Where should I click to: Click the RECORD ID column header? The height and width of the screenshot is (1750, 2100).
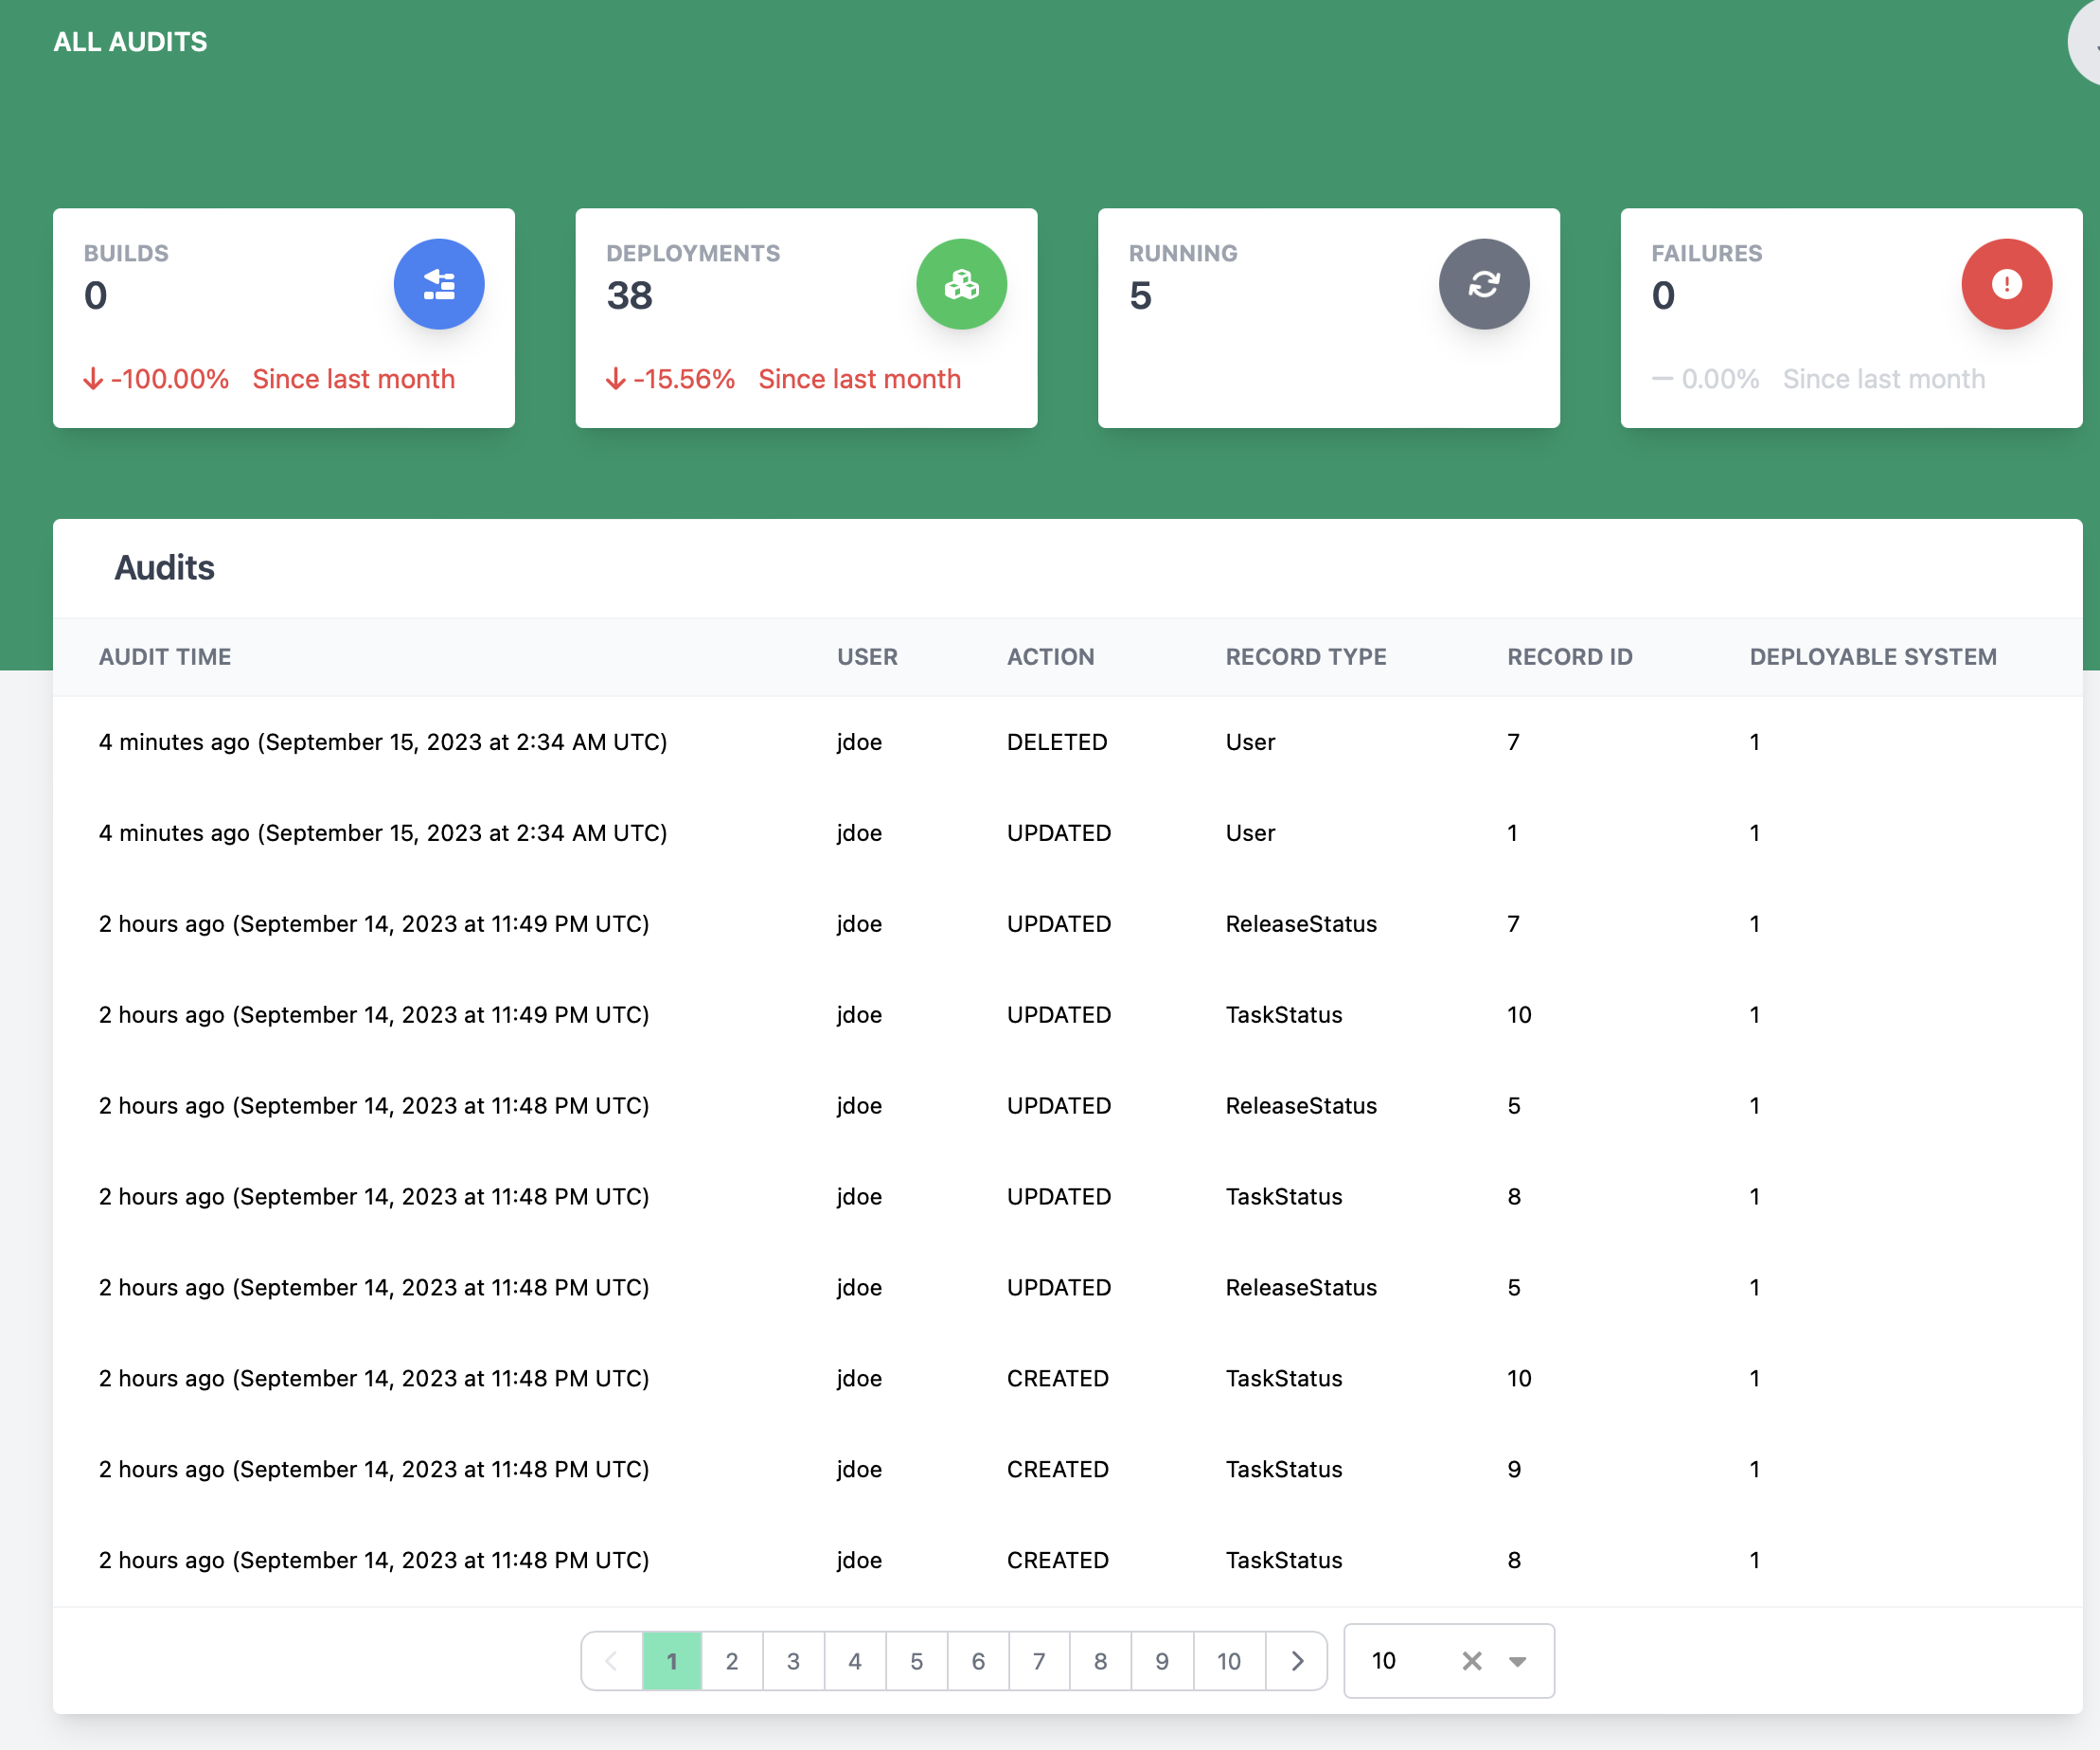point(1570,657)
